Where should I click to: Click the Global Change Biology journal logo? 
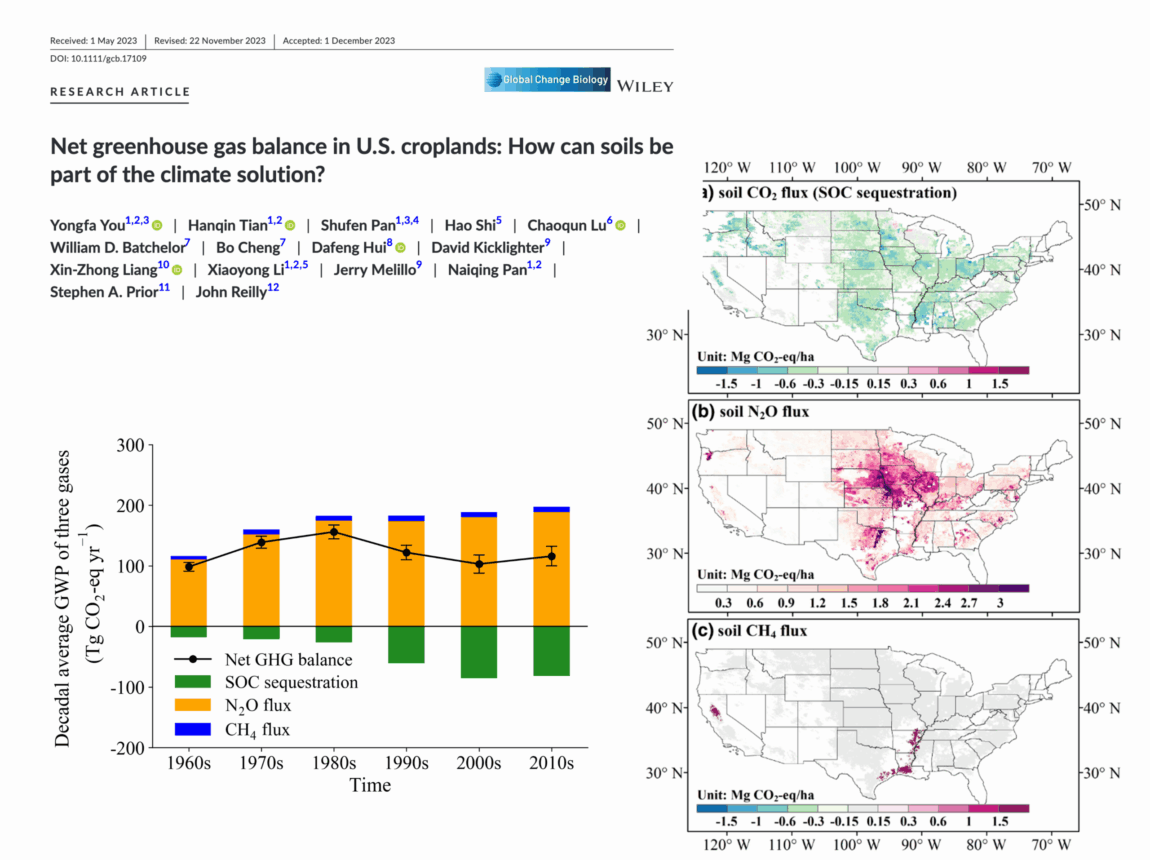pyautogui.click(x=546, y=81)
